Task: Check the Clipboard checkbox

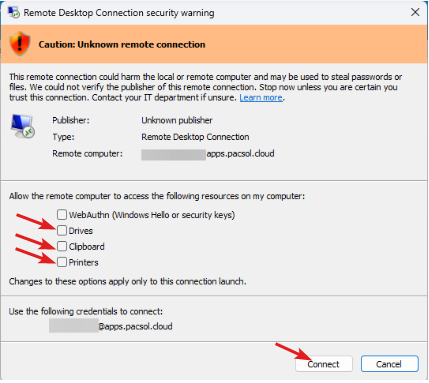Action: point(62,246)
